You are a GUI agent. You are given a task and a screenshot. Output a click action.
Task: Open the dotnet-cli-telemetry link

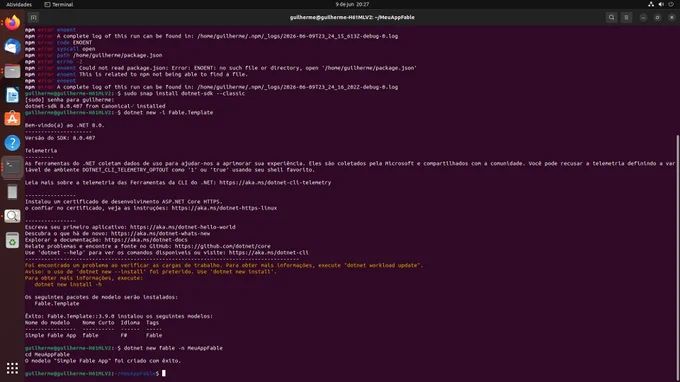(275, 183)
